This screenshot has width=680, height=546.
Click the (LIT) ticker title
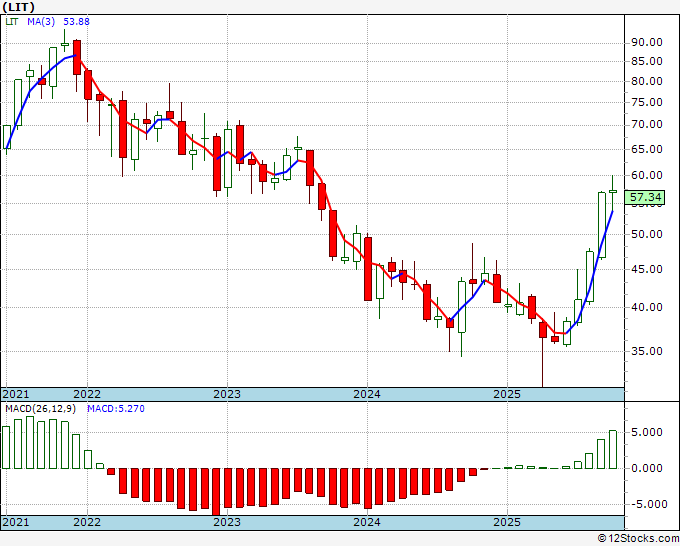[x=18, y=7]
